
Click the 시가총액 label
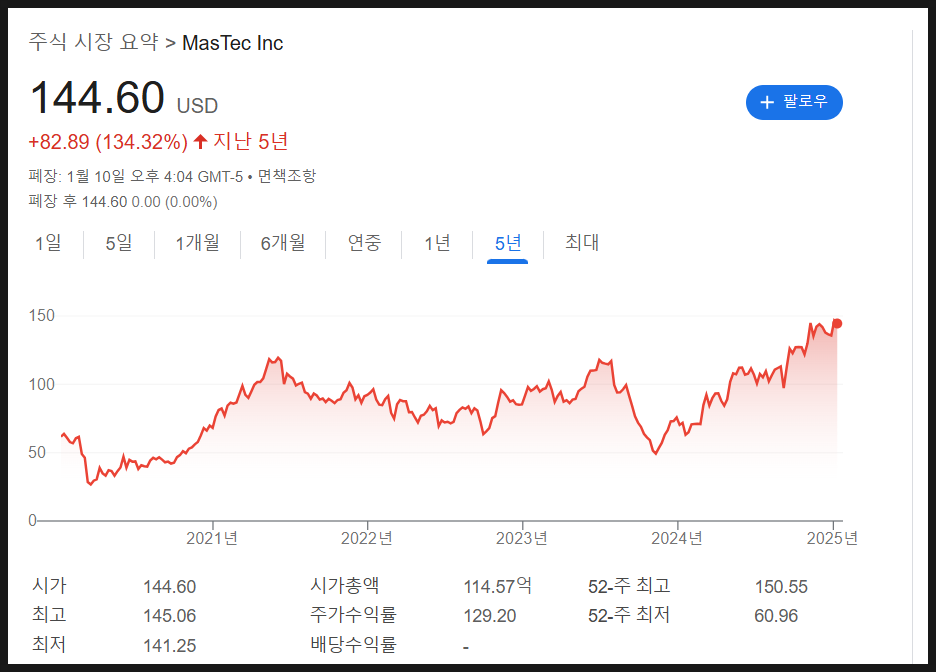(344, 585)
